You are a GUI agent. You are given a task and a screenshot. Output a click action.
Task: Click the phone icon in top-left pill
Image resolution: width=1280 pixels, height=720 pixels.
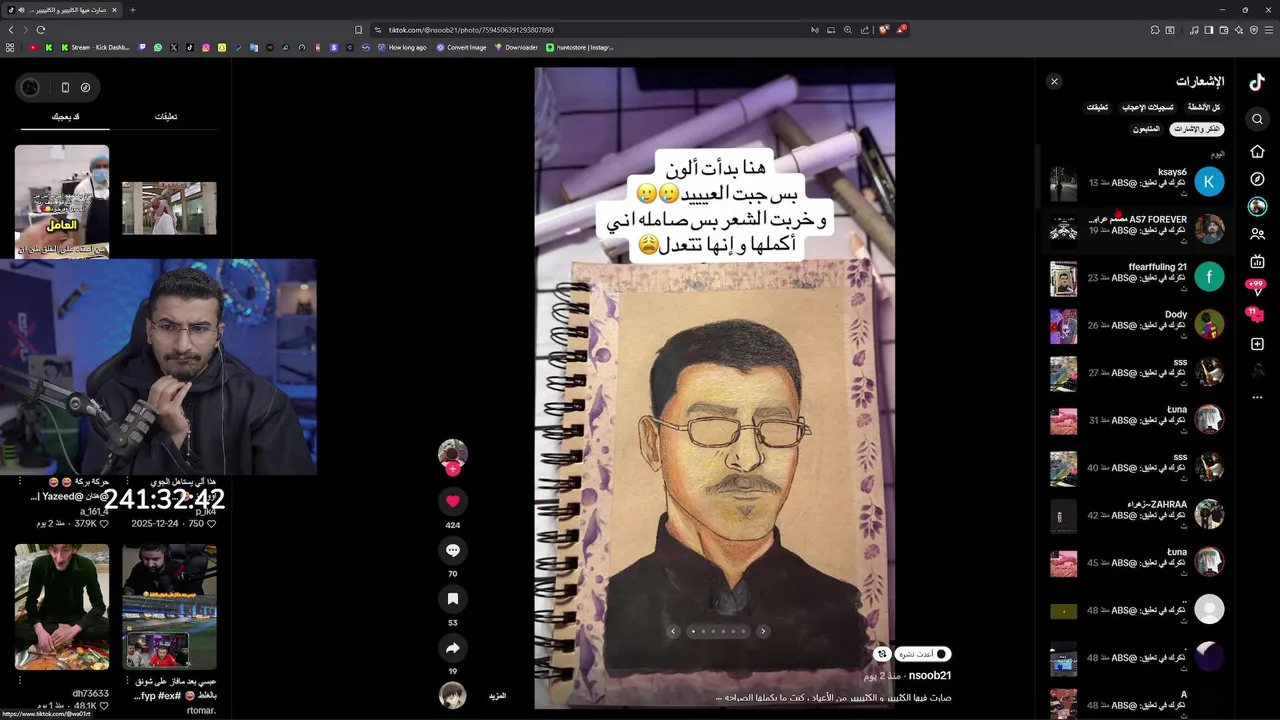pos(65,87)
